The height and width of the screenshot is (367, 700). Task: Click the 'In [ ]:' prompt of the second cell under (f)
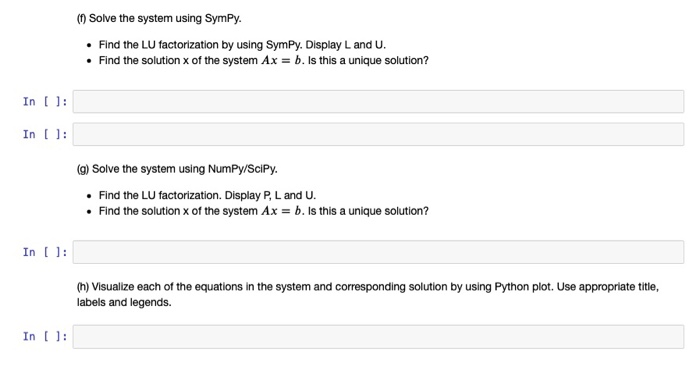[45, 134]
